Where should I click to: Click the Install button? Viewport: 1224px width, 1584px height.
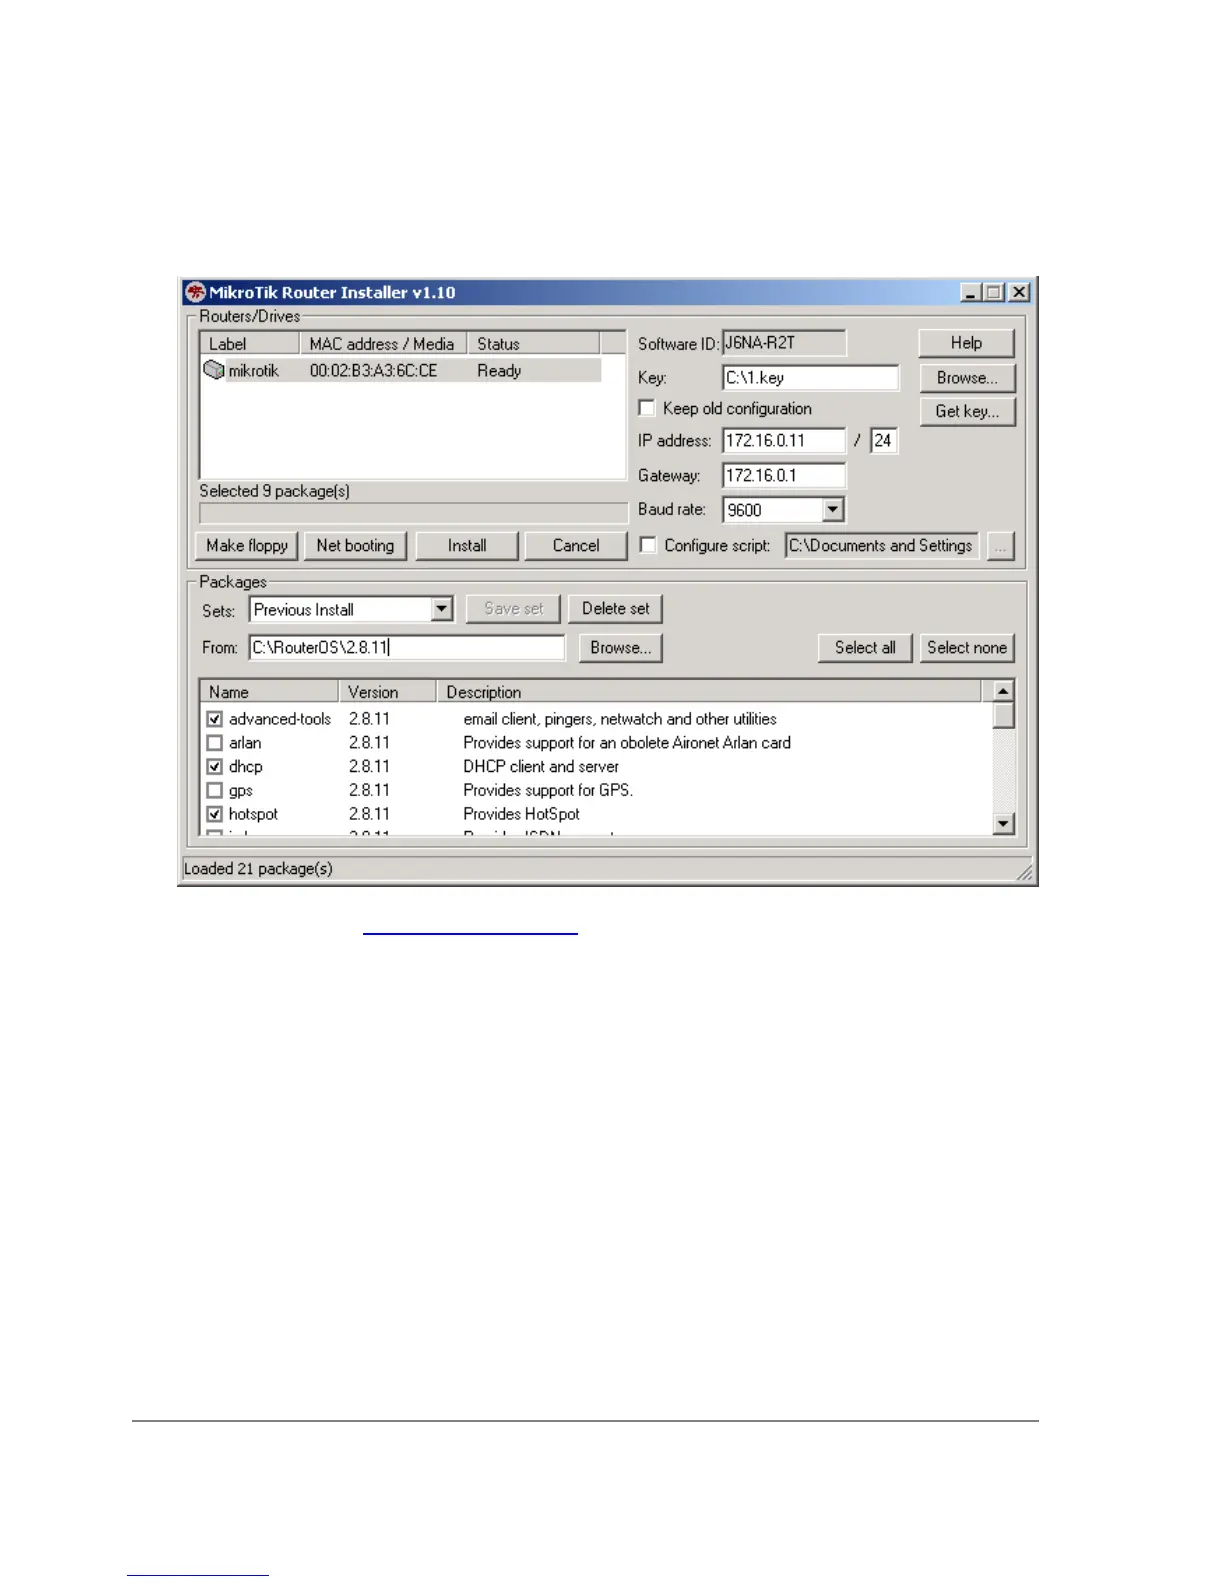[x=467, y=546]
